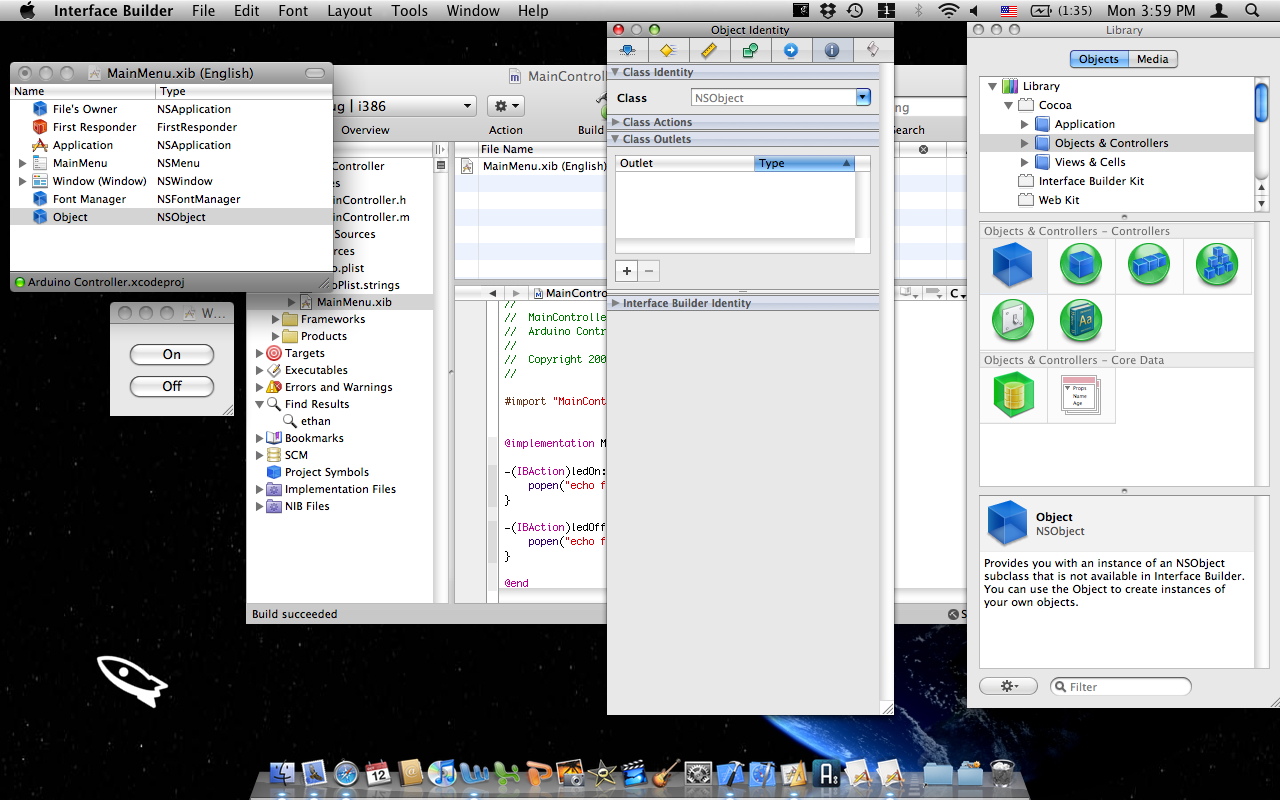The width and height of the screenshot is (1280, 800).
Task: Expand the Class Actions section
Action: pos(616,122)
